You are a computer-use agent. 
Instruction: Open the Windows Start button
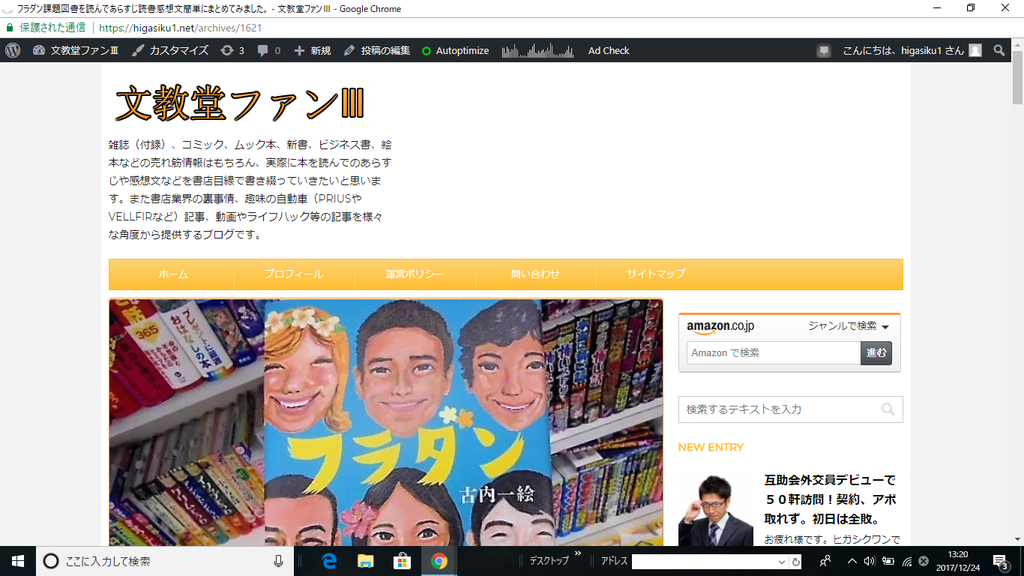pyautogui.click(x=18, y=561)
